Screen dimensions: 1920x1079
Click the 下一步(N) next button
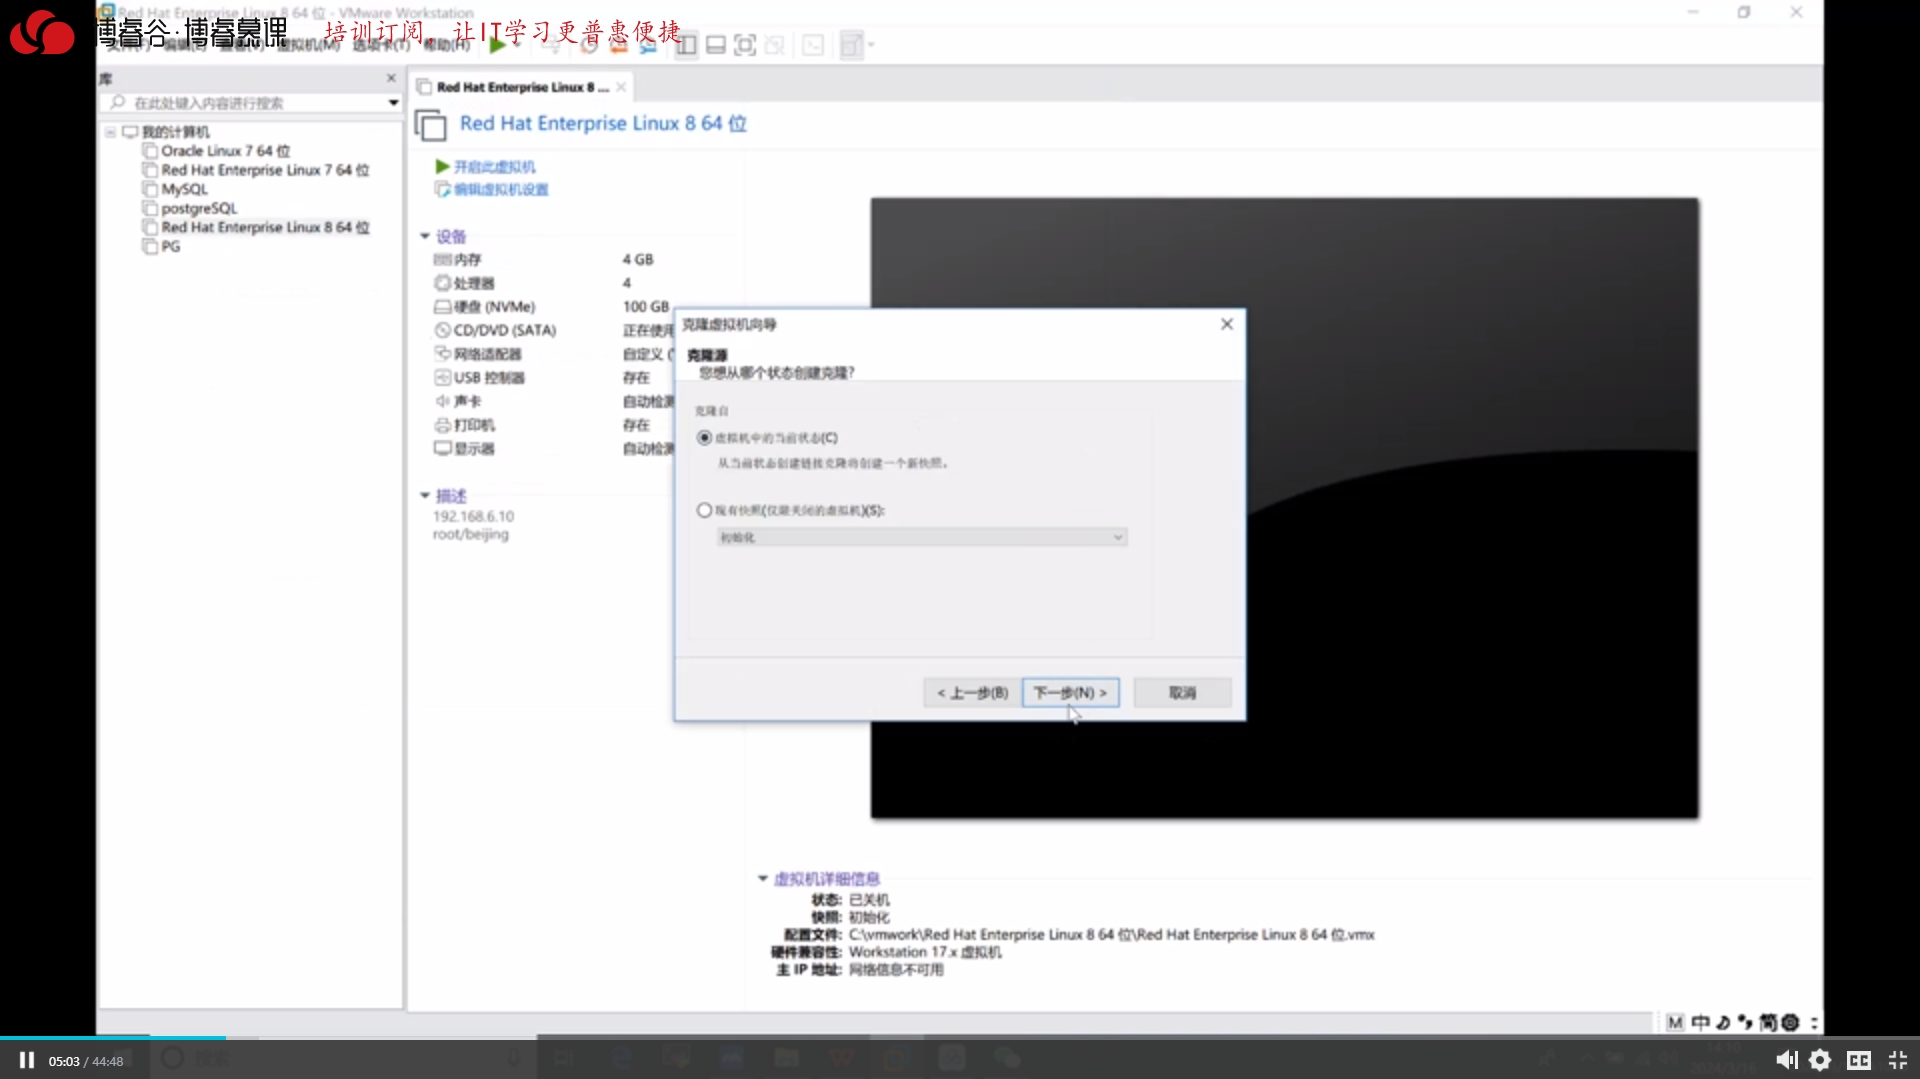coord(1070,692)
